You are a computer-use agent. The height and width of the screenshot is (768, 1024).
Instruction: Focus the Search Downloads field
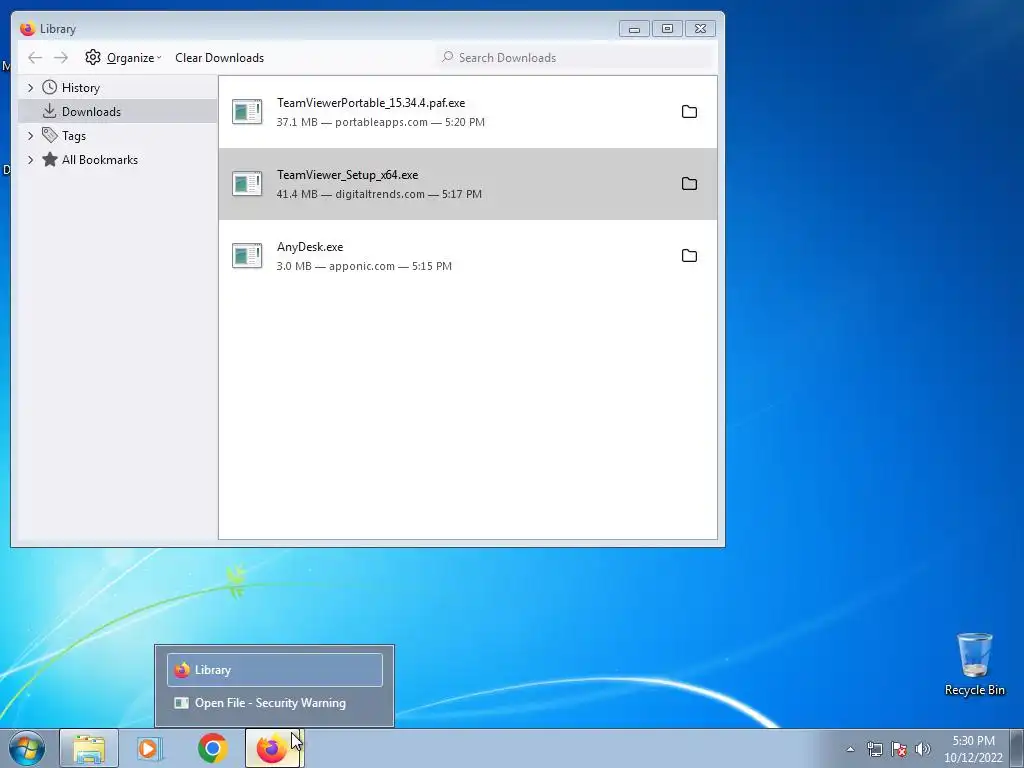[x=577, y=57]
